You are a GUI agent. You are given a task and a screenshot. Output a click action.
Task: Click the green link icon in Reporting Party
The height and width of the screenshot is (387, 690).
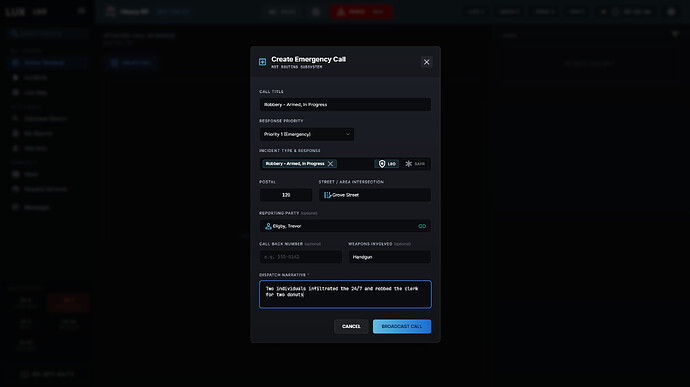point(422,226)
